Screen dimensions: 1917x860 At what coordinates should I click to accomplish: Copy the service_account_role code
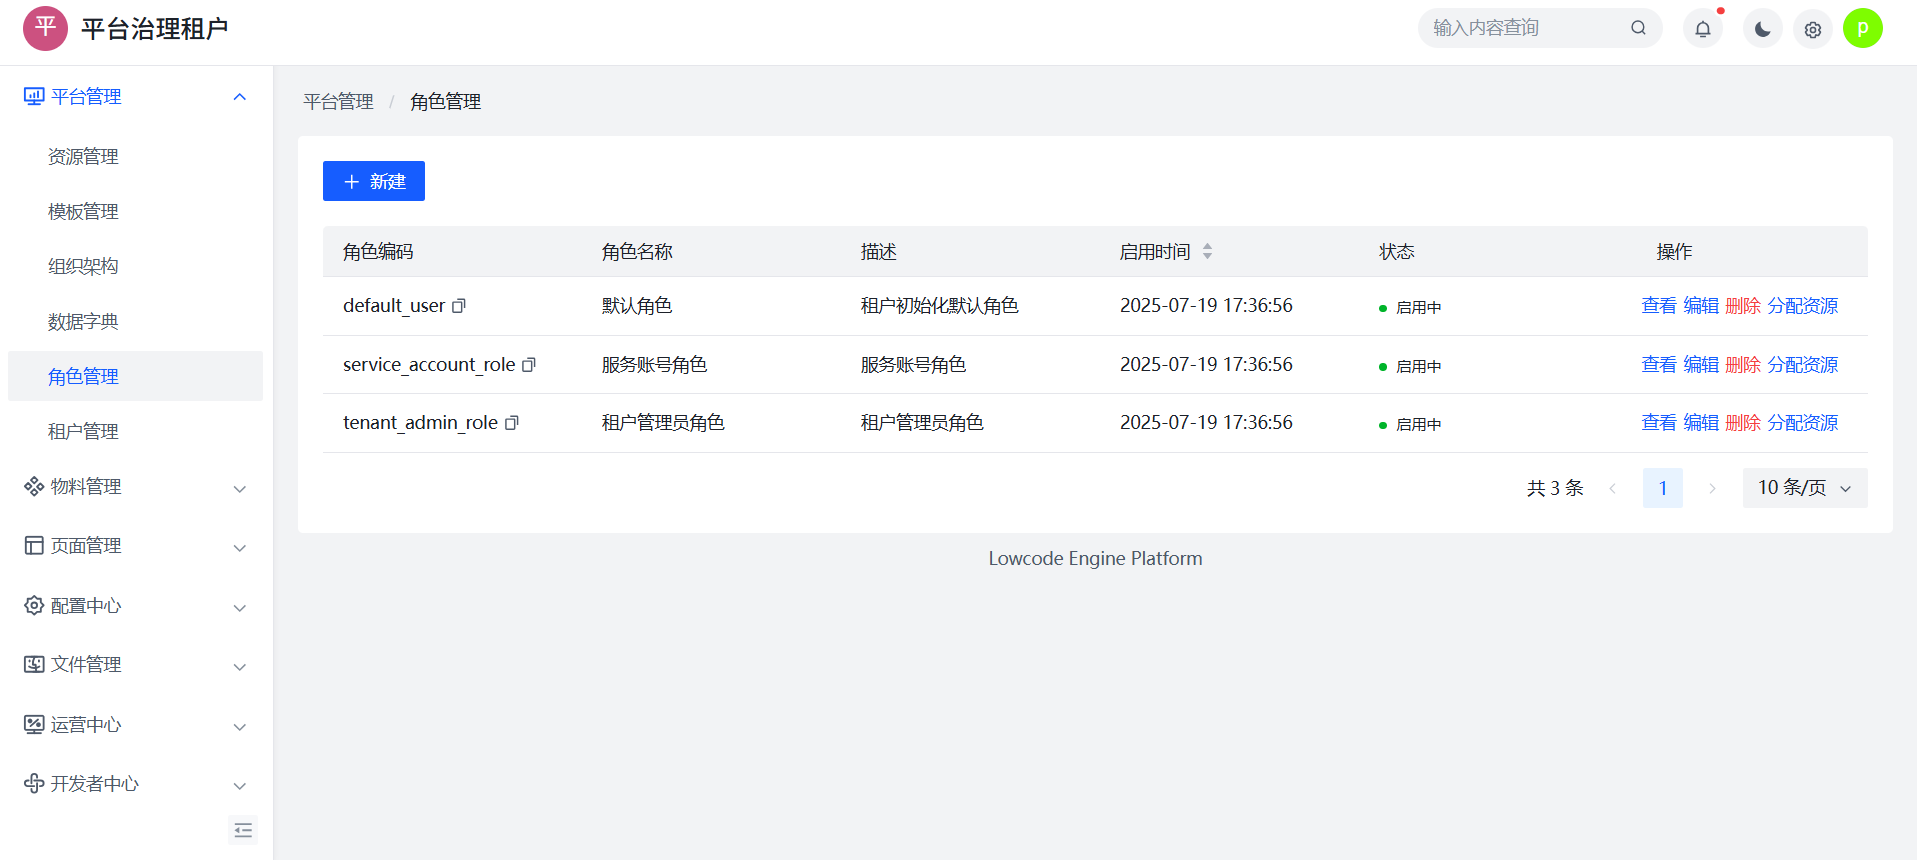(529, 365)
